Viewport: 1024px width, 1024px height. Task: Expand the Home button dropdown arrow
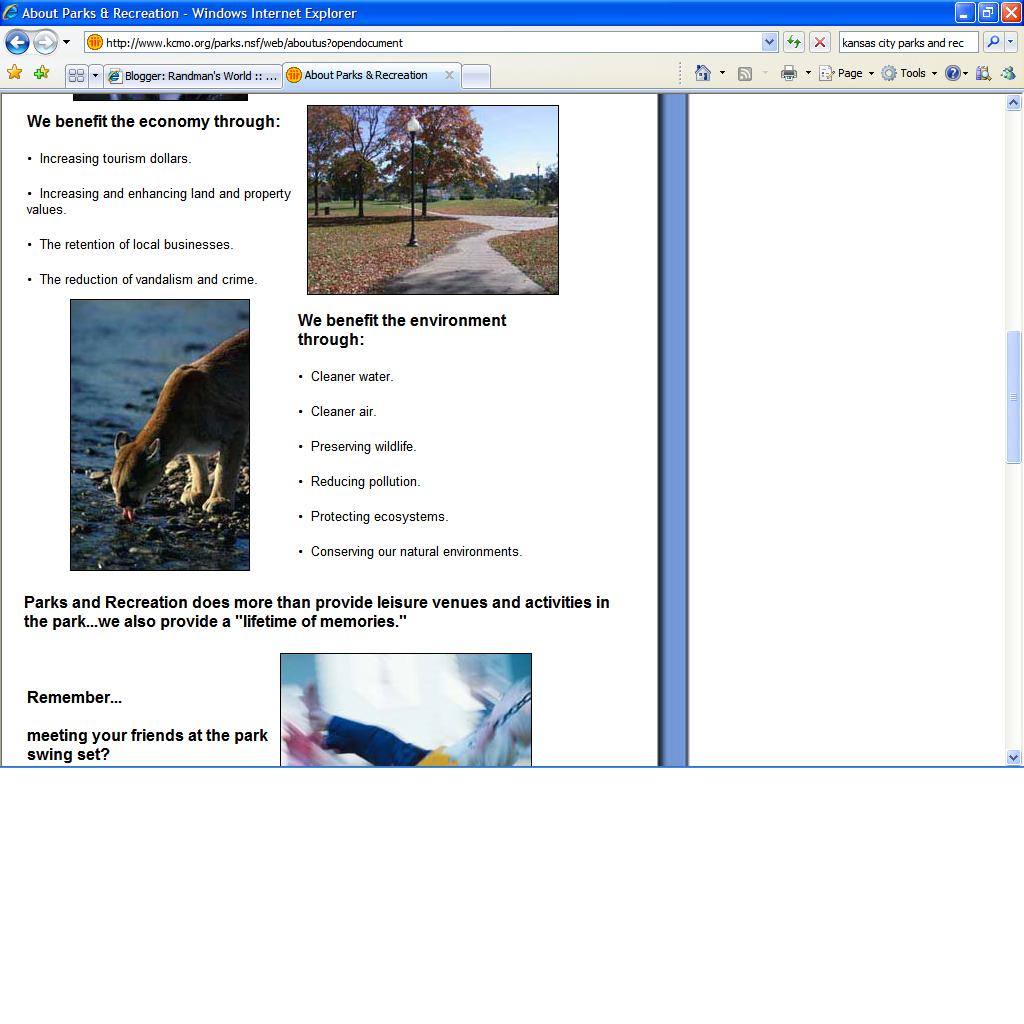coord(722,73)
